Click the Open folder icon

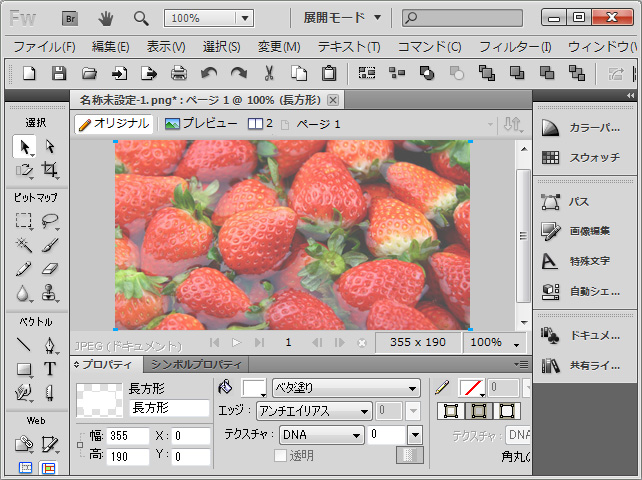pos(89,74)
